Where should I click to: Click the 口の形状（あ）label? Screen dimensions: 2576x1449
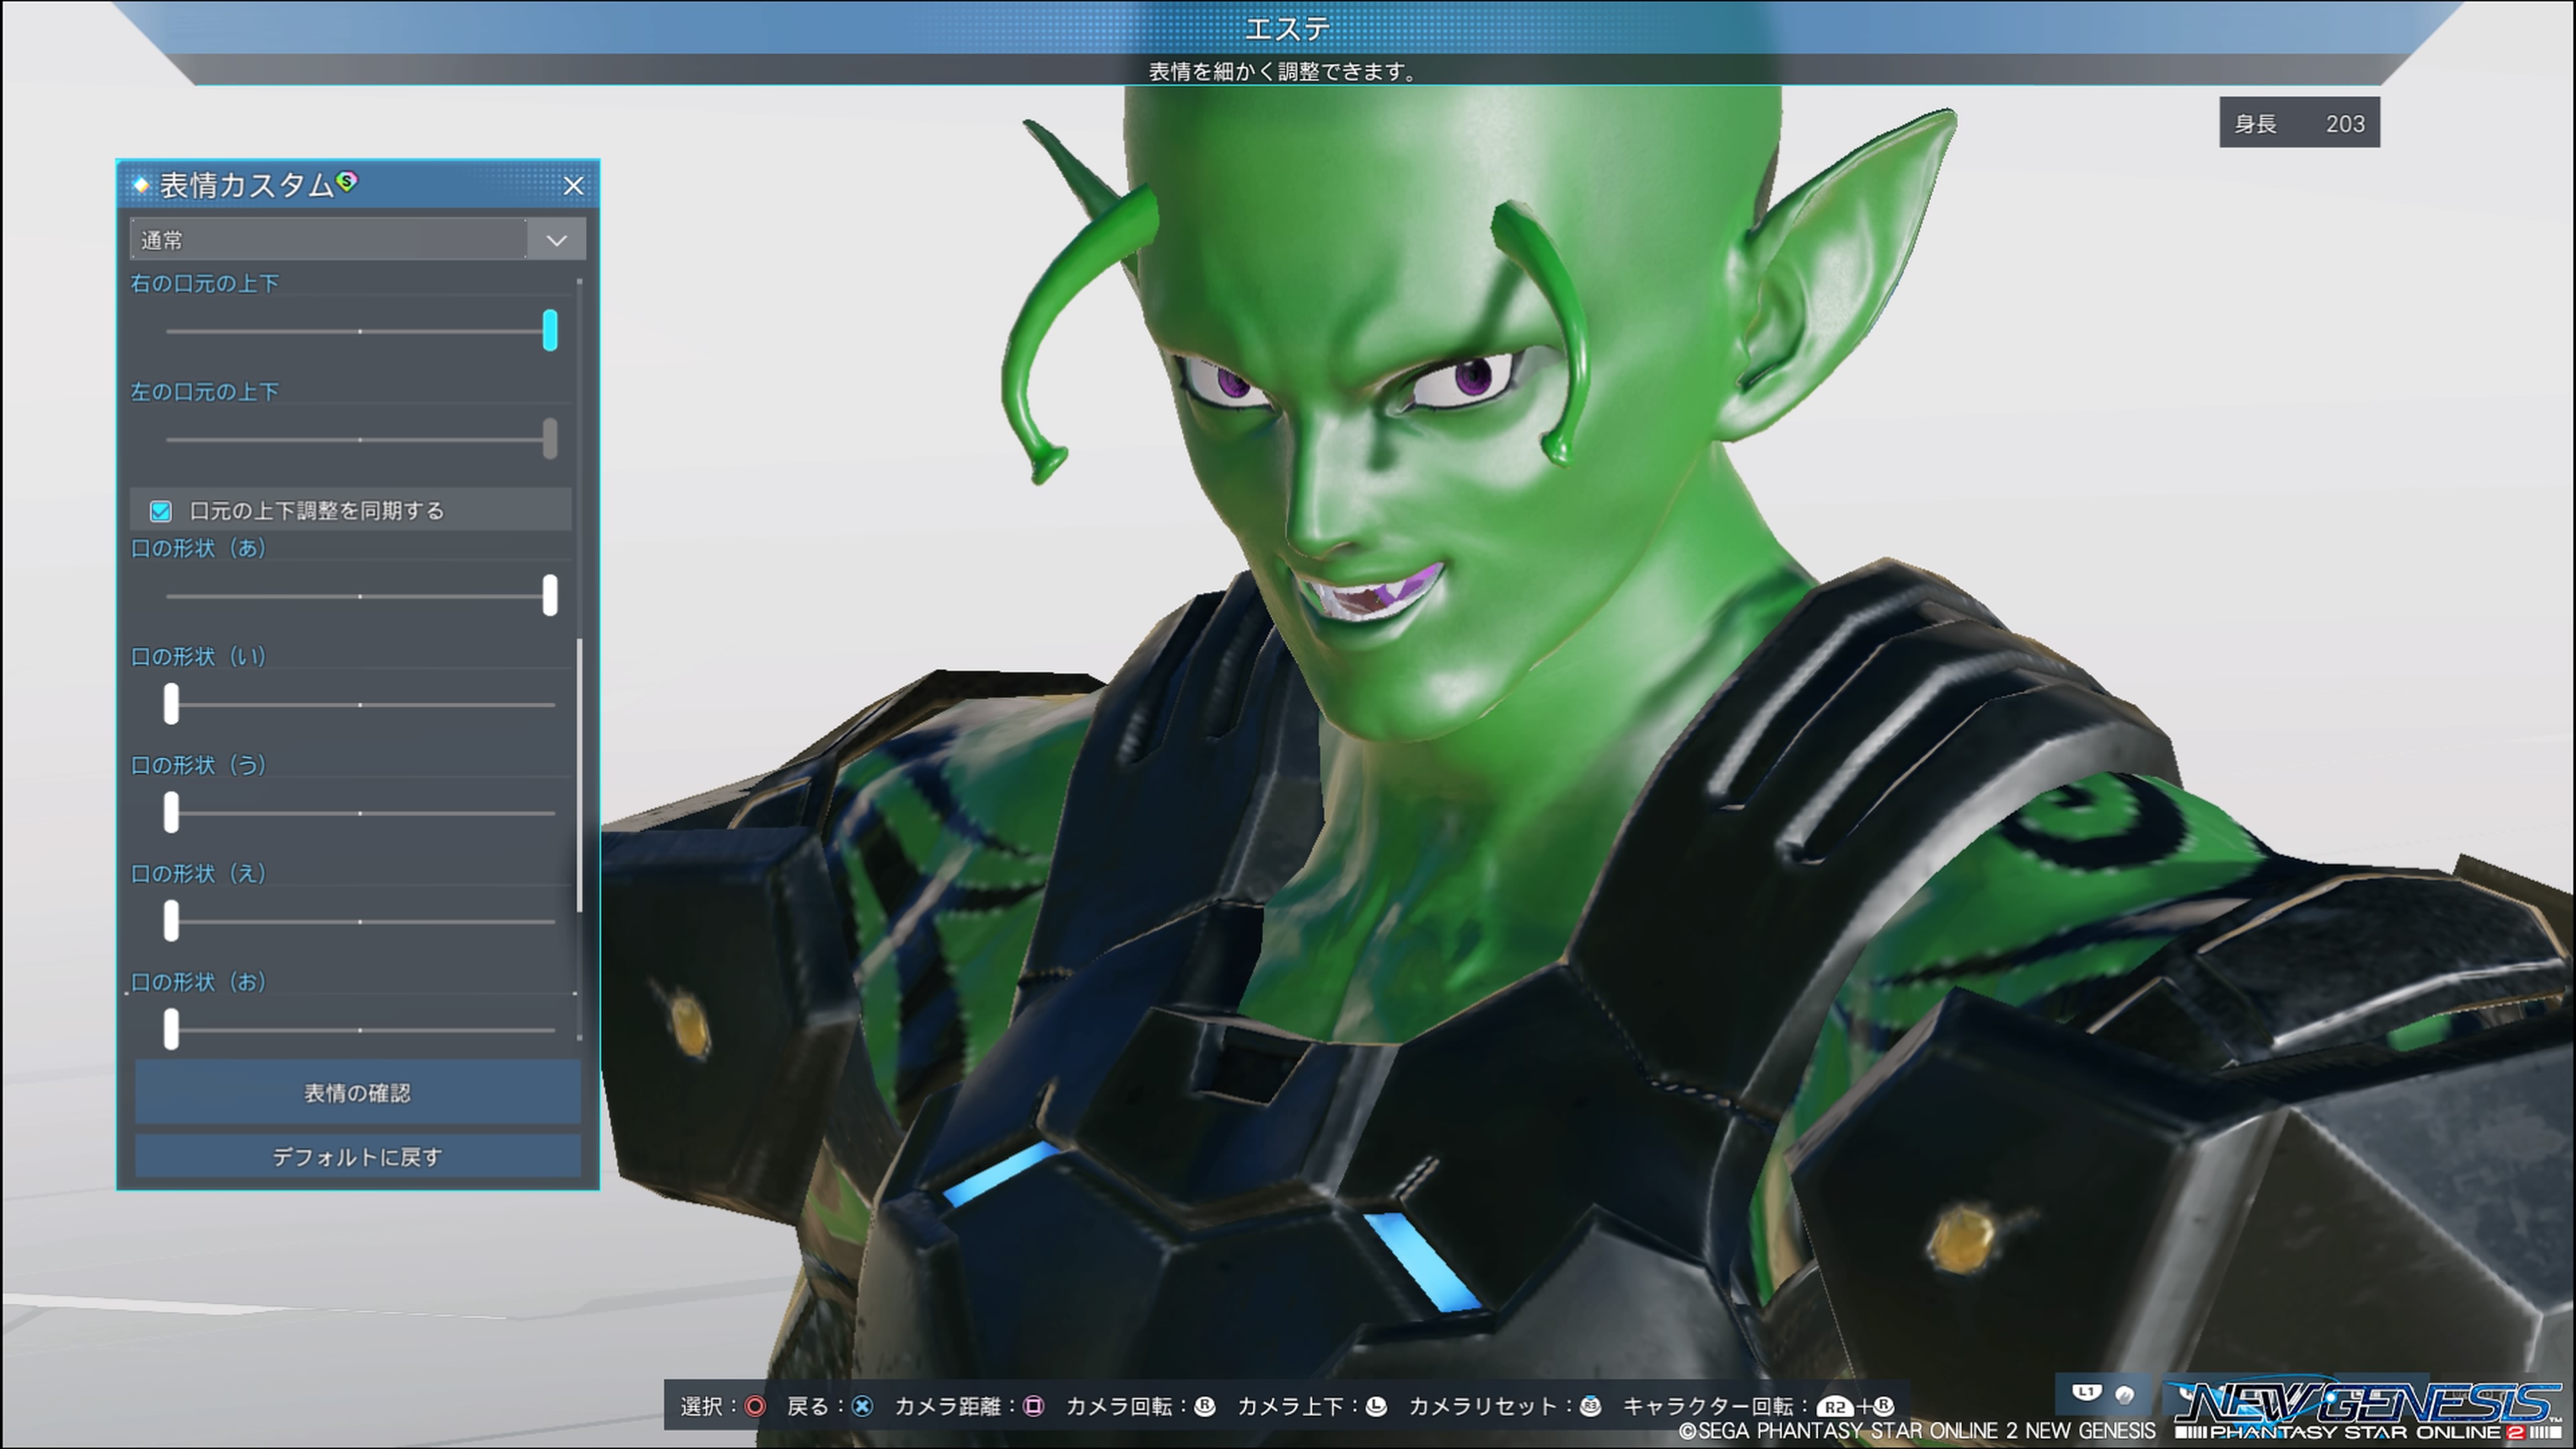point(199,548)
